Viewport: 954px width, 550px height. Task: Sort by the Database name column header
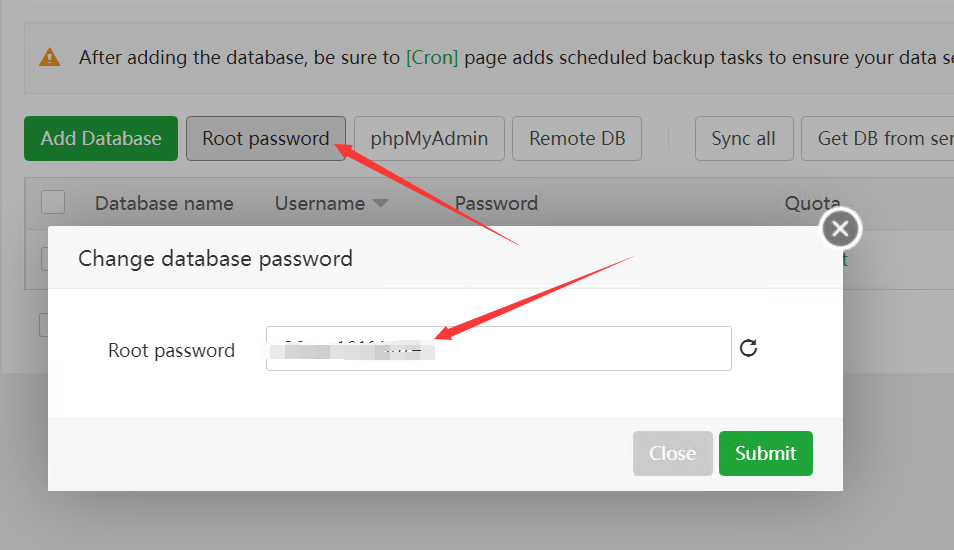point(164,203)
